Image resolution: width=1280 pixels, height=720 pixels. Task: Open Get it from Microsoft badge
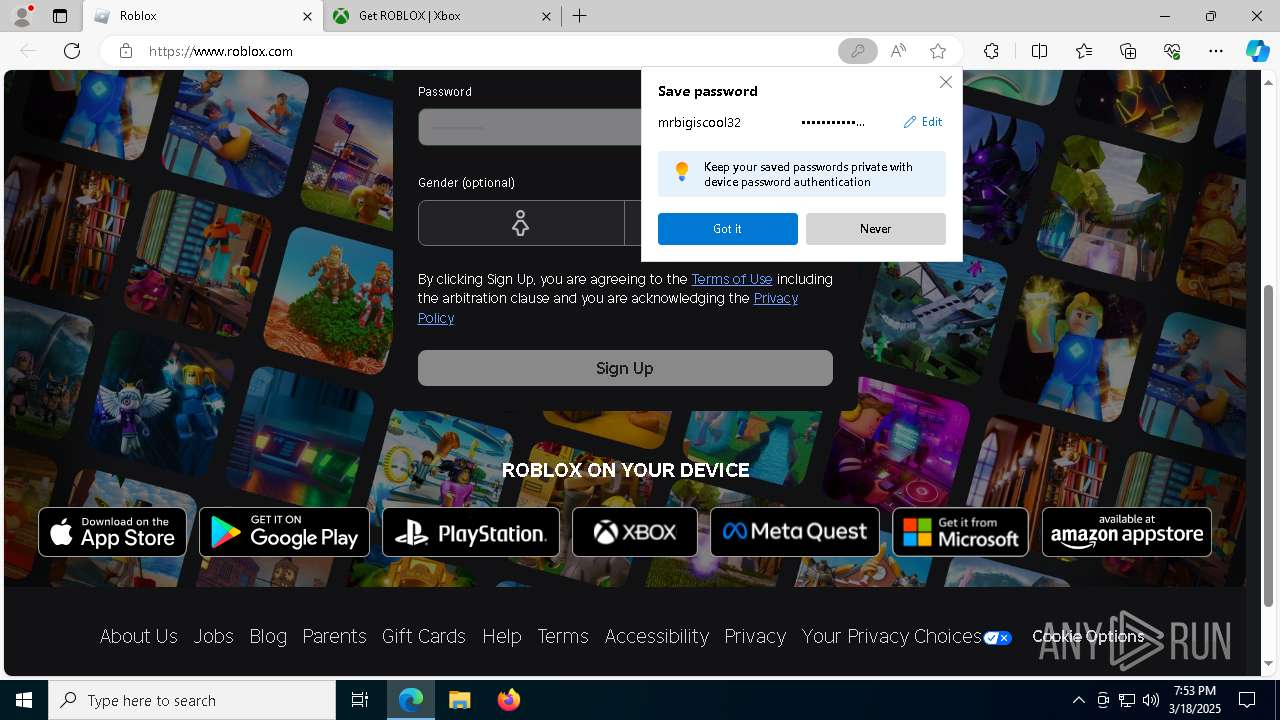click(x=960, y=532)
